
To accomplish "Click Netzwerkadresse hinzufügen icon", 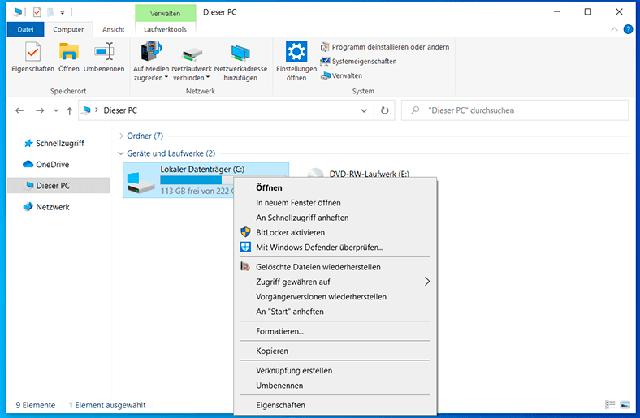I will click(x=240, y=53).
